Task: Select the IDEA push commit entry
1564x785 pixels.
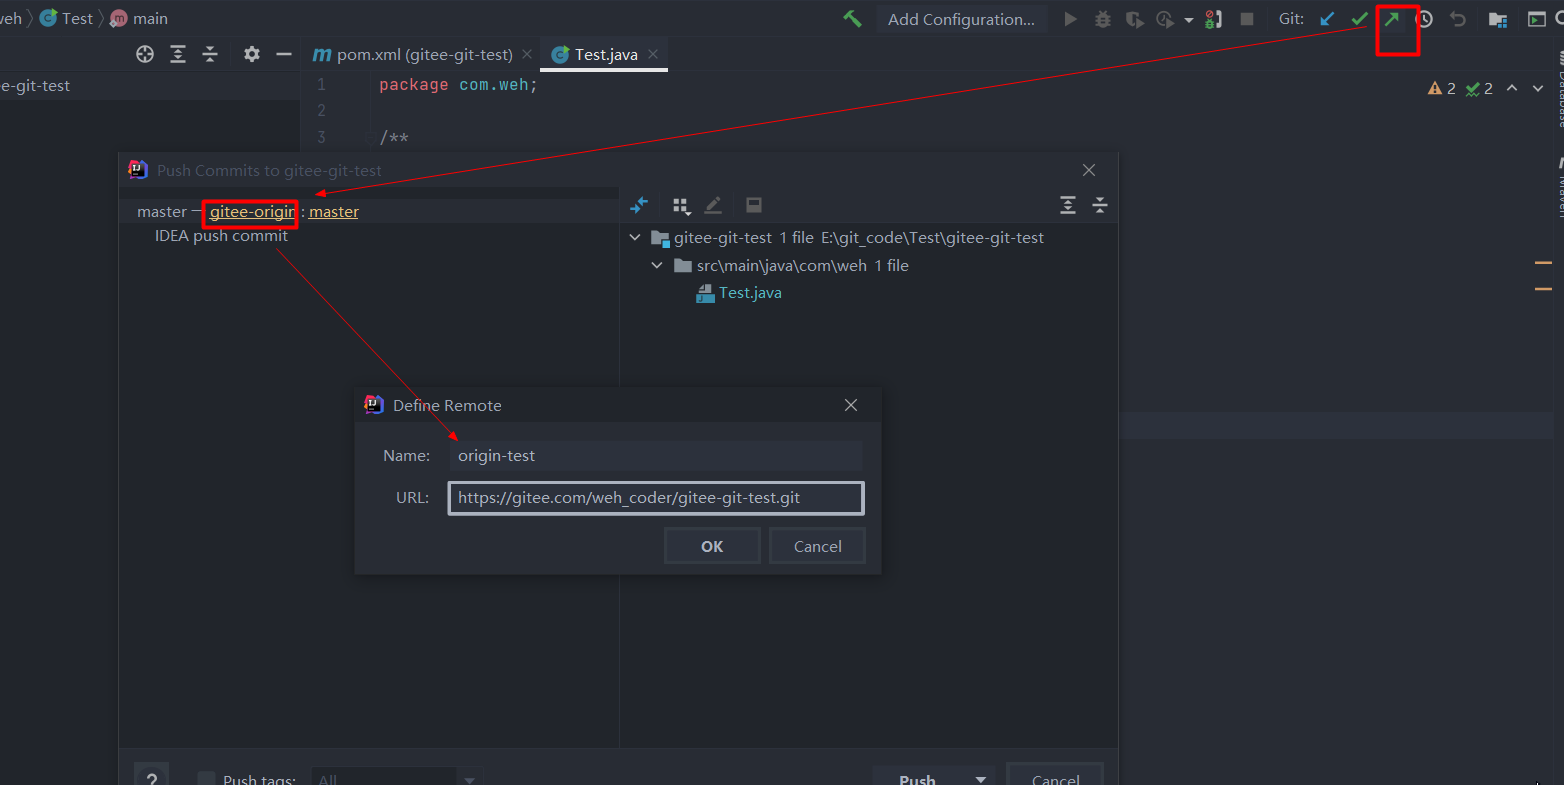Action: tap(221, 236)
